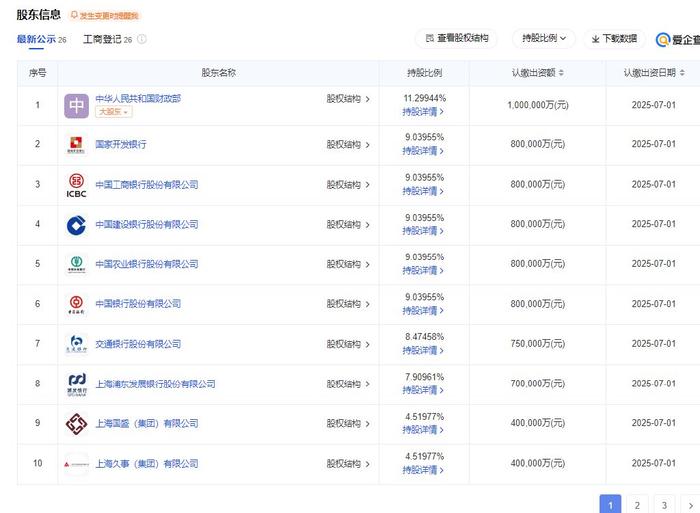Open 中国工商银行股份有限公司 link
Viewport: 700px width, 513px height.
147,184
